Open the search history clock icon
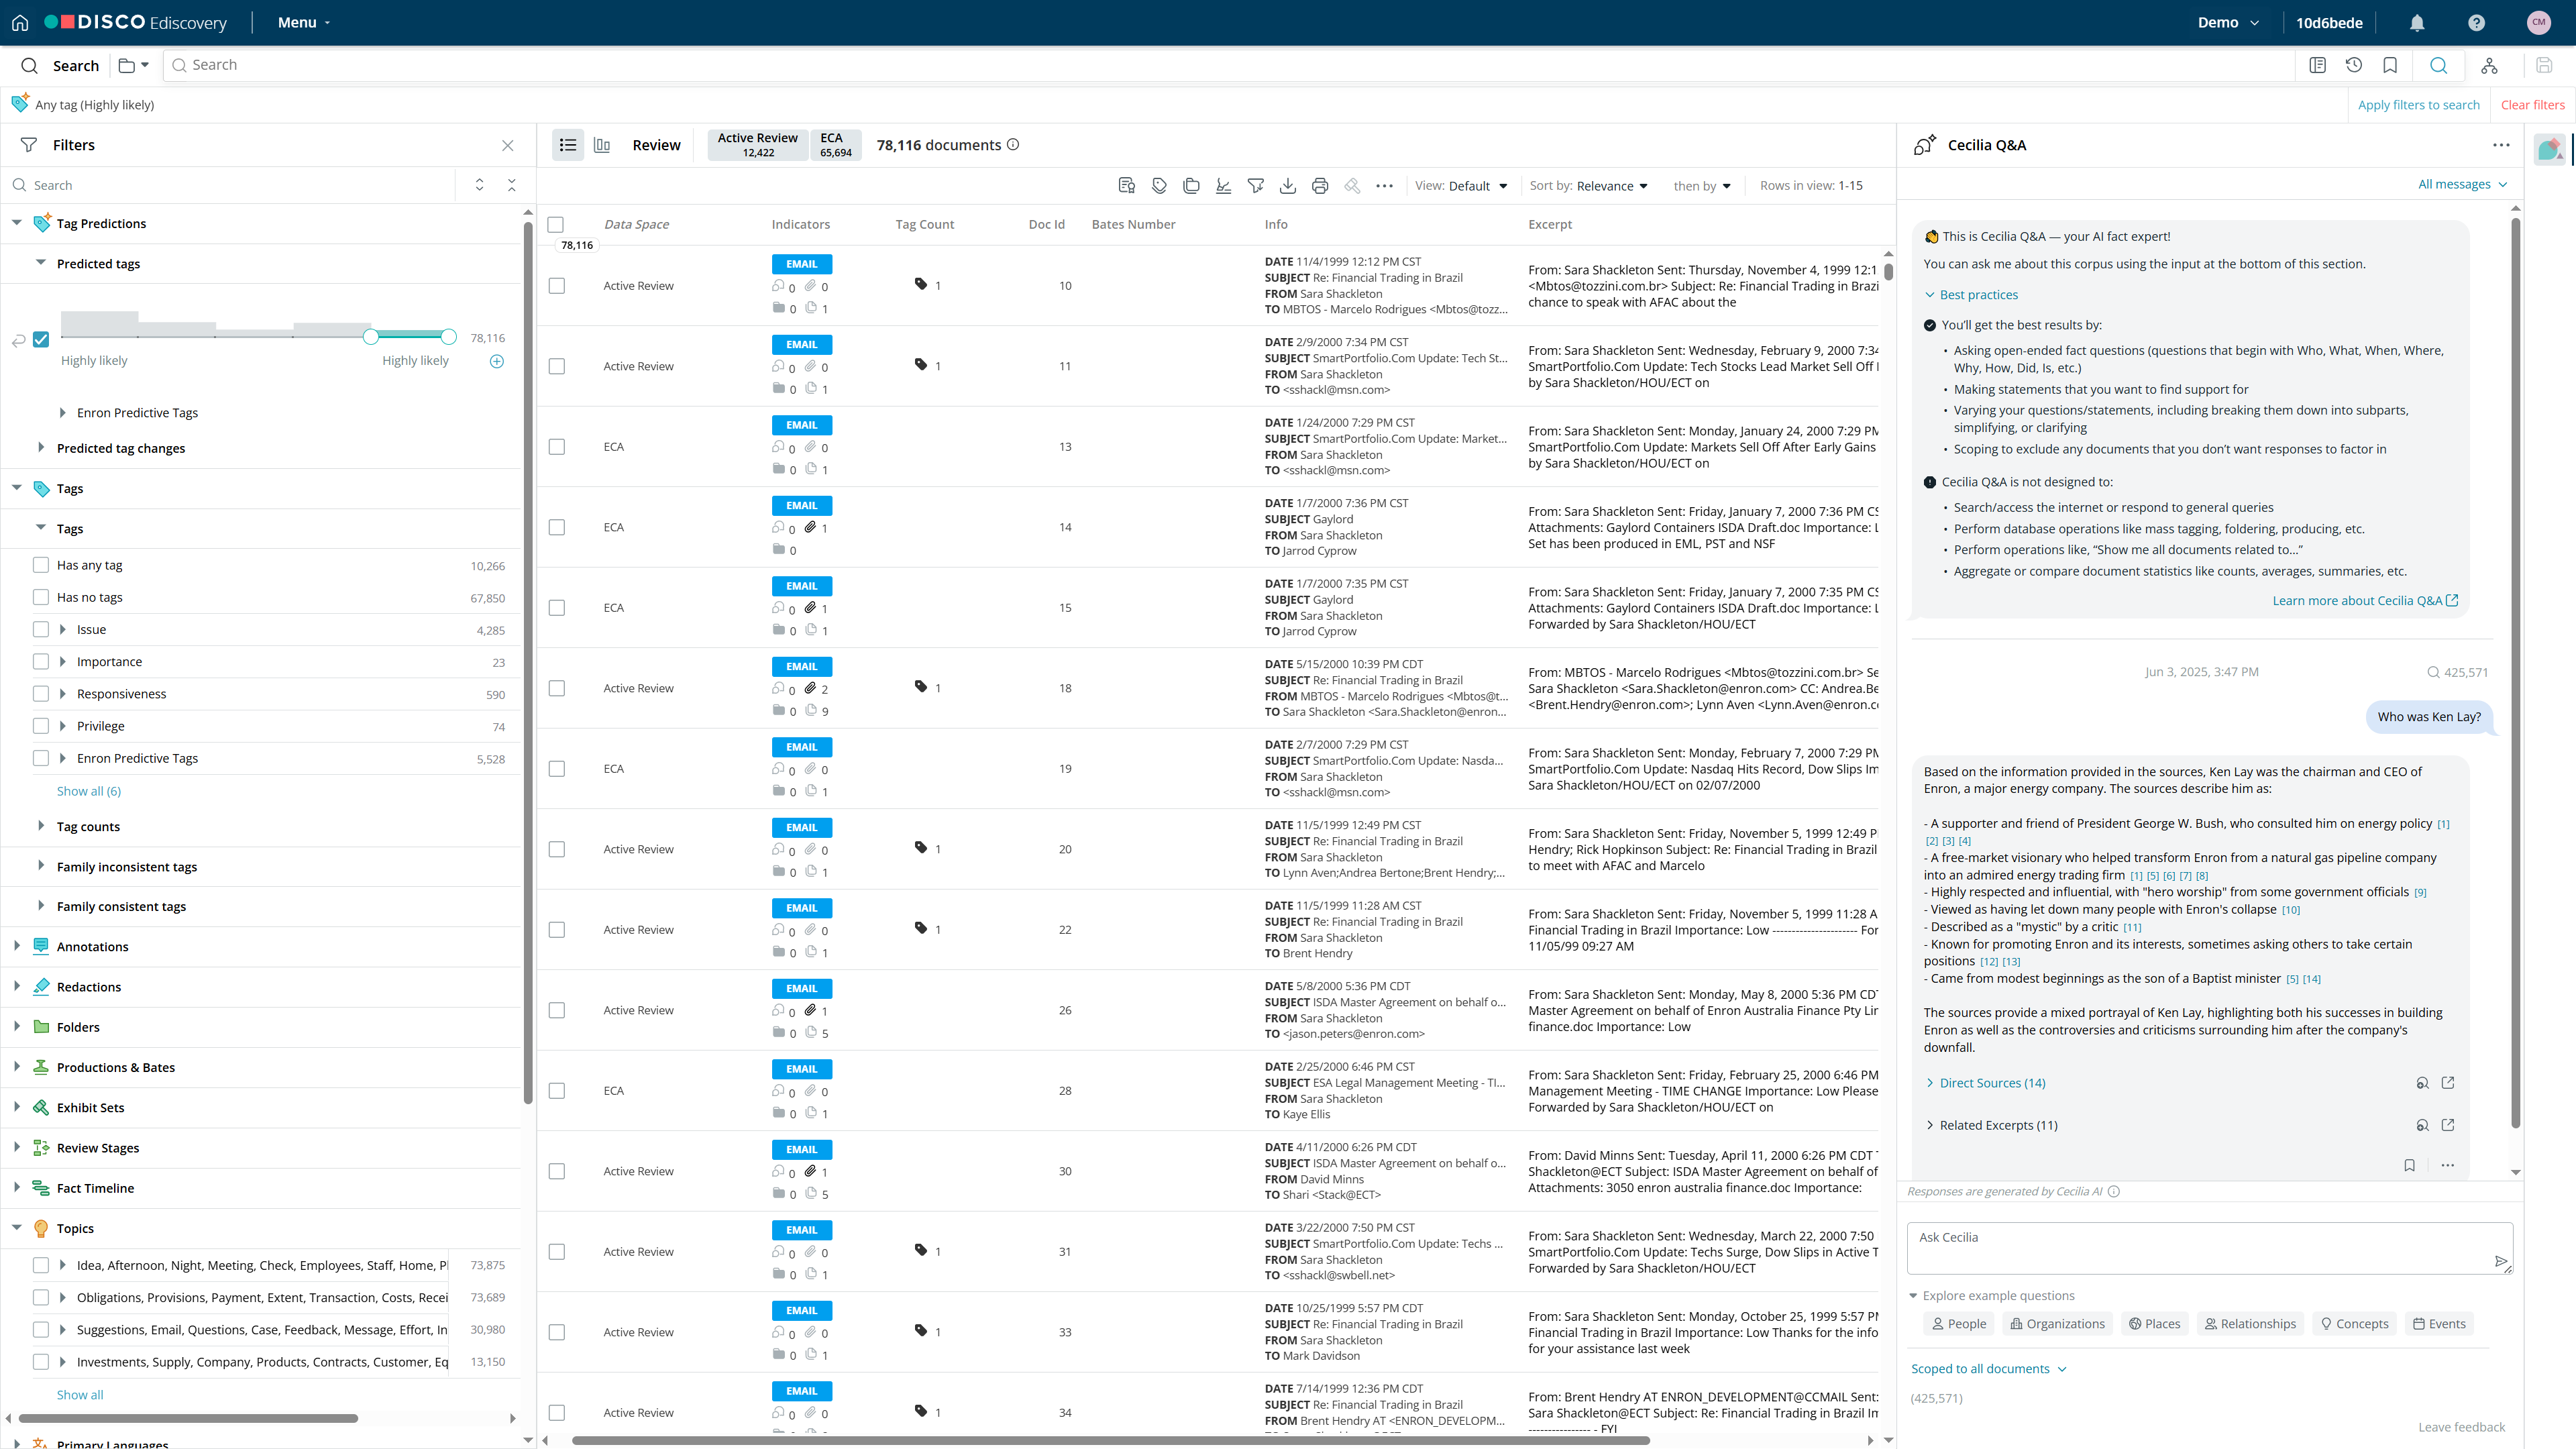Viewport: 2576px width, 1449px height. click(x=2354, y=65)
